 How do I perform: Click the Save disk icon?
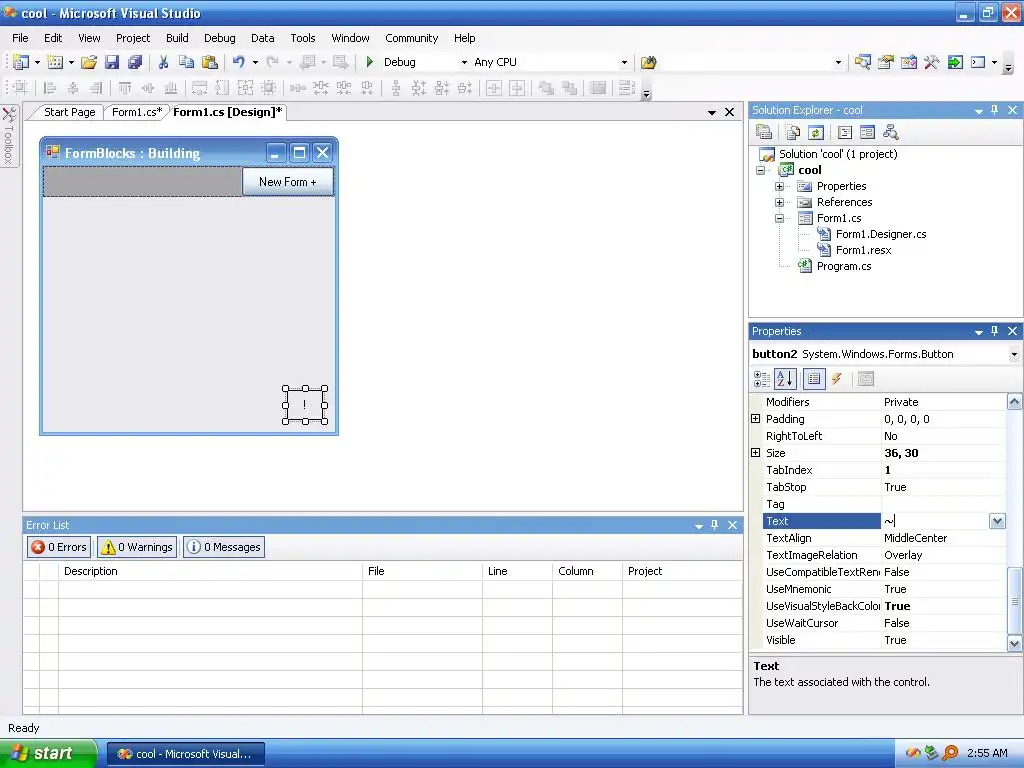[112, 62]
